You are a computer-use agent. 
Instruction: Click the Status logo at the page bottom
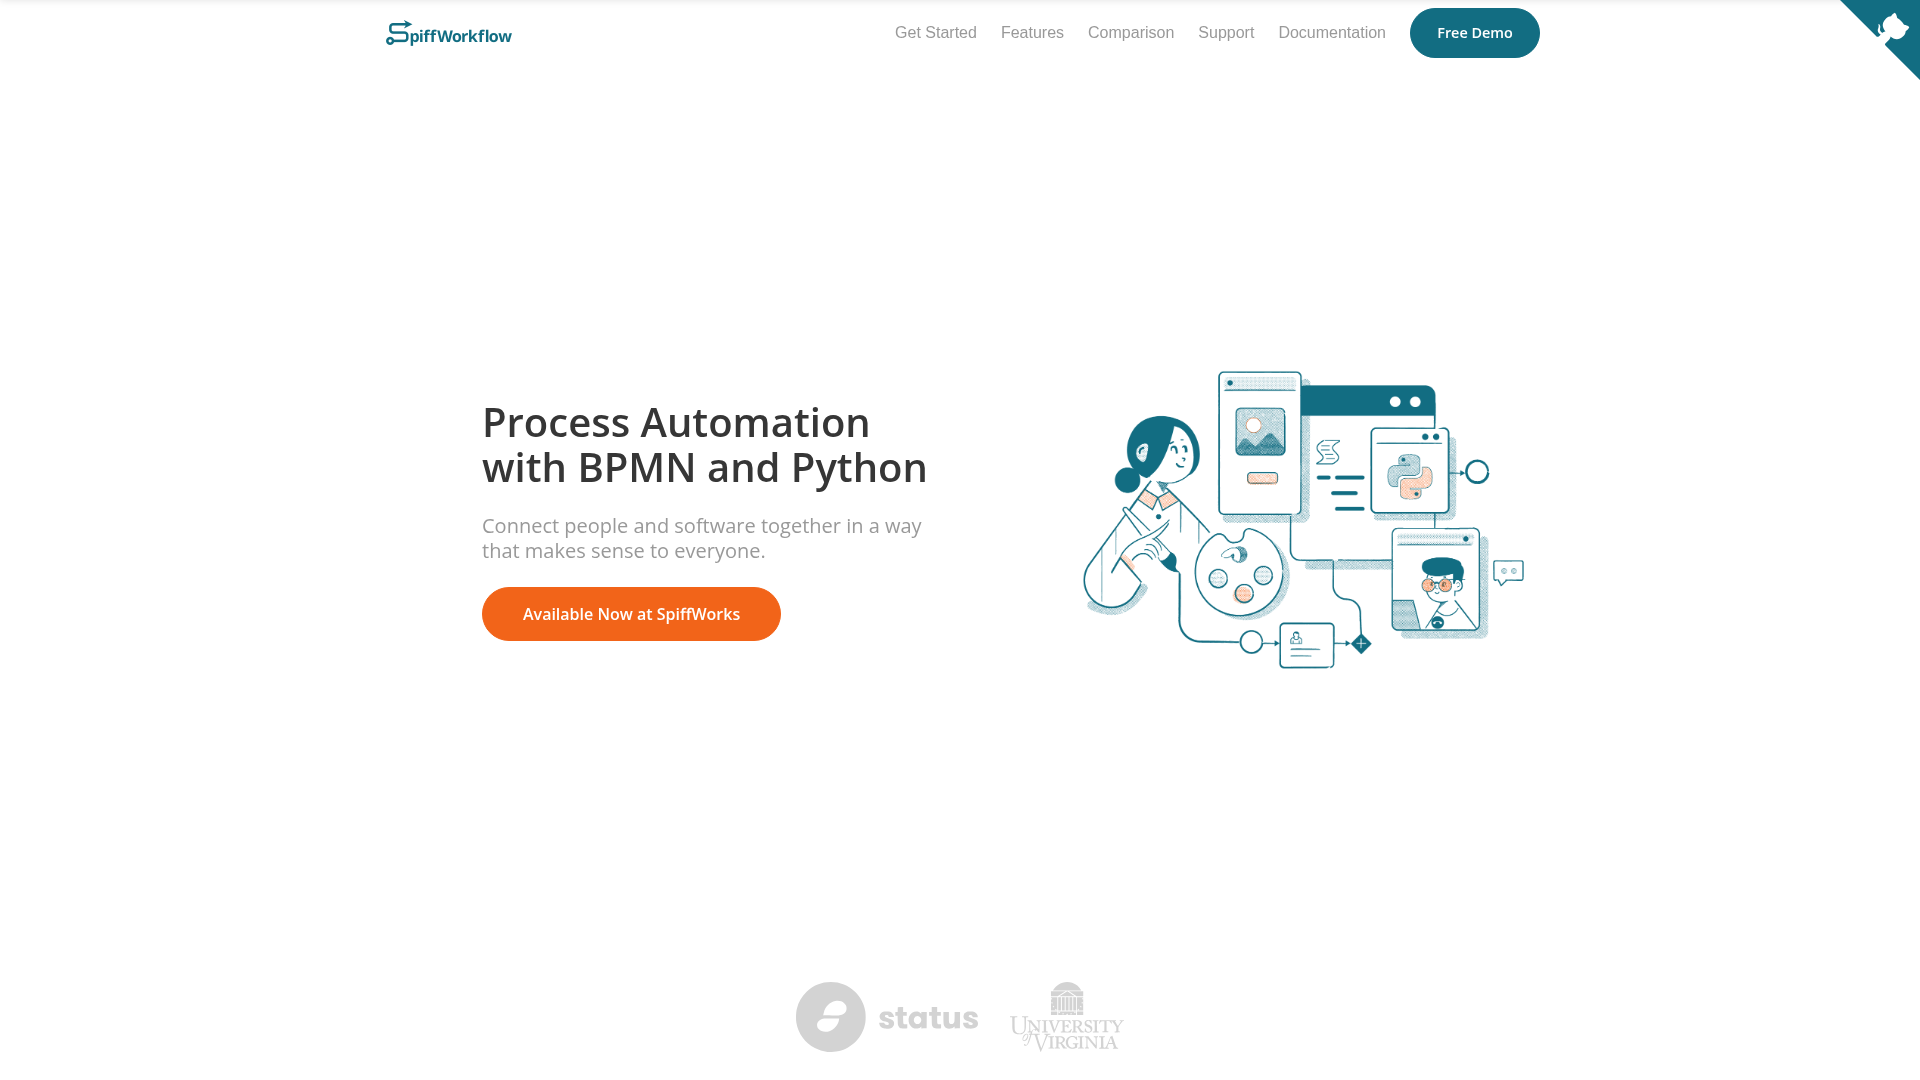[x=886, y=1016]
